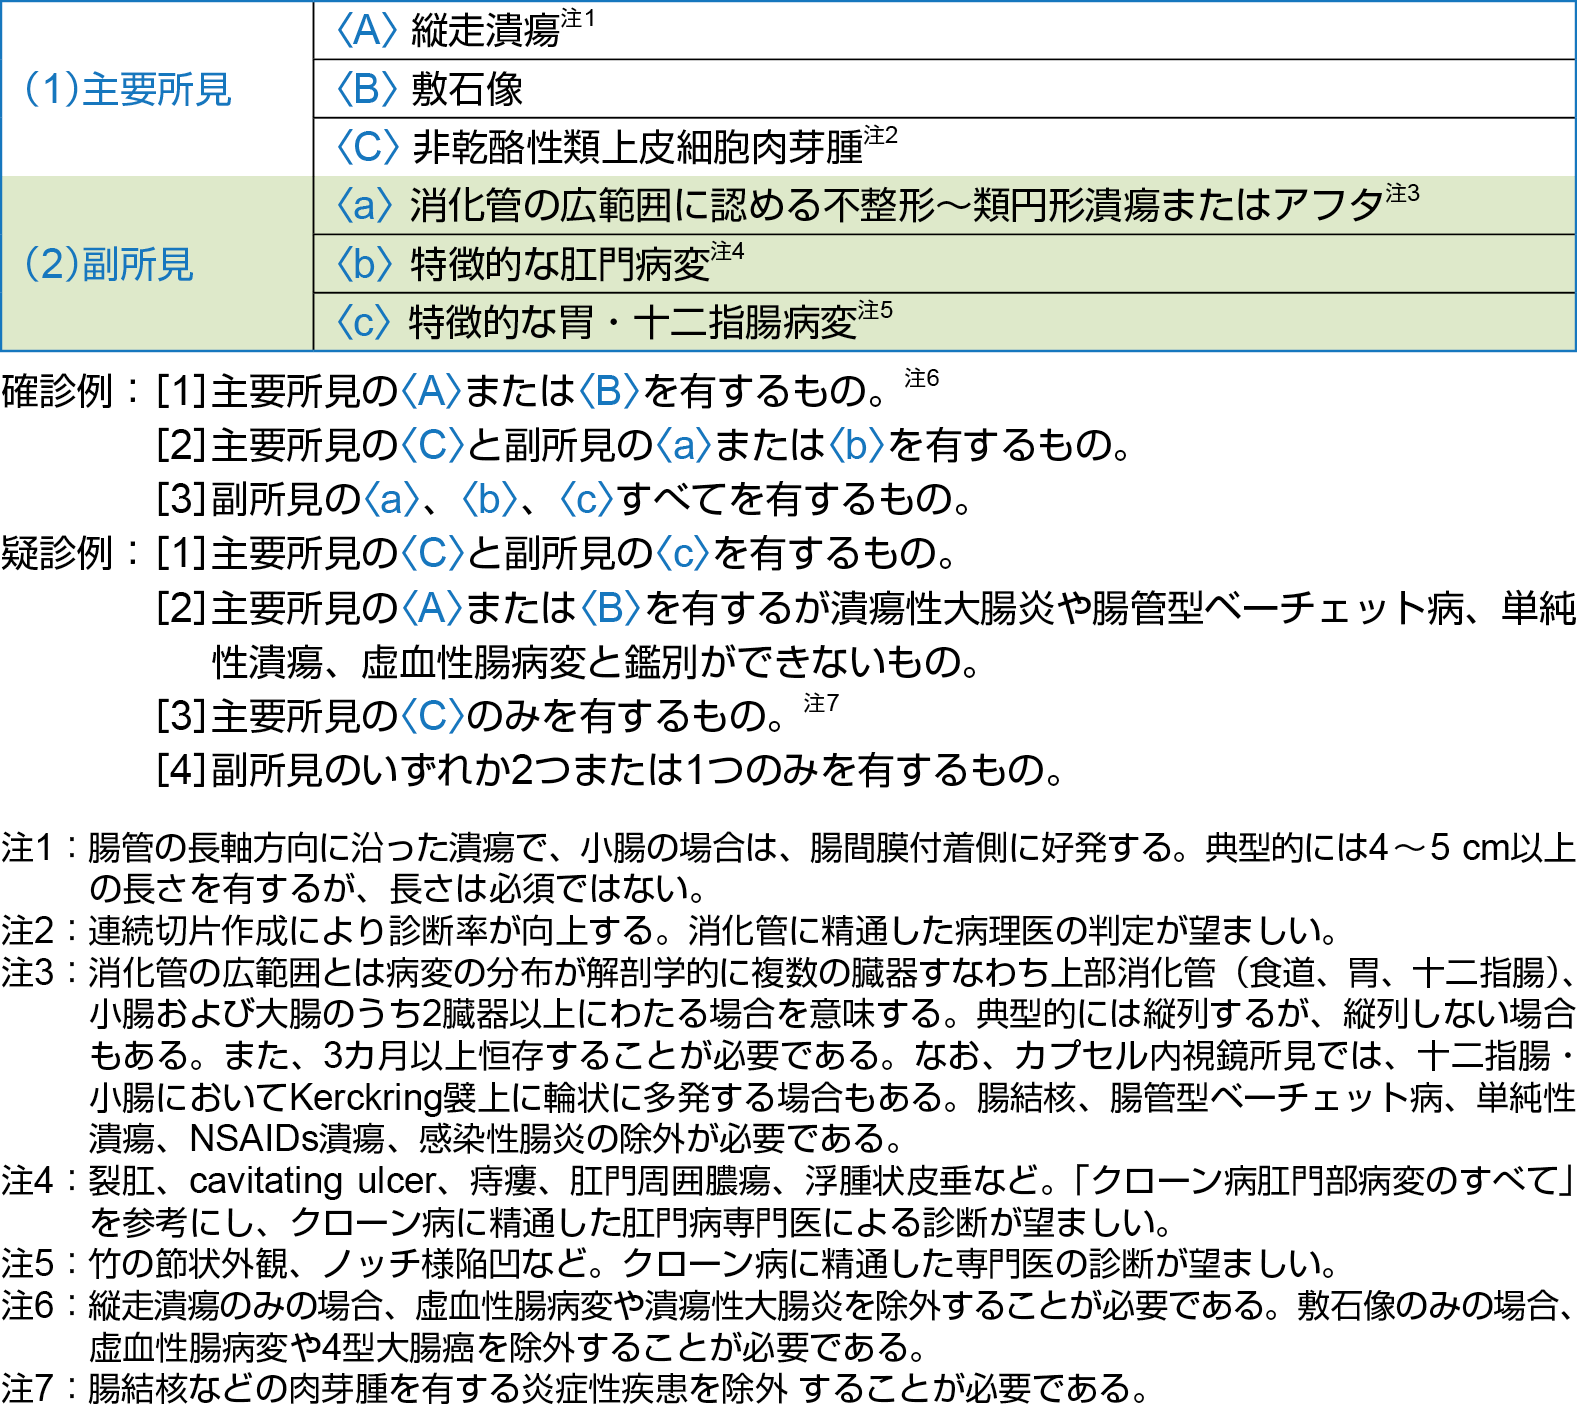Open superscript 注1 beside 縦走潰瘍

click(578, 18)
